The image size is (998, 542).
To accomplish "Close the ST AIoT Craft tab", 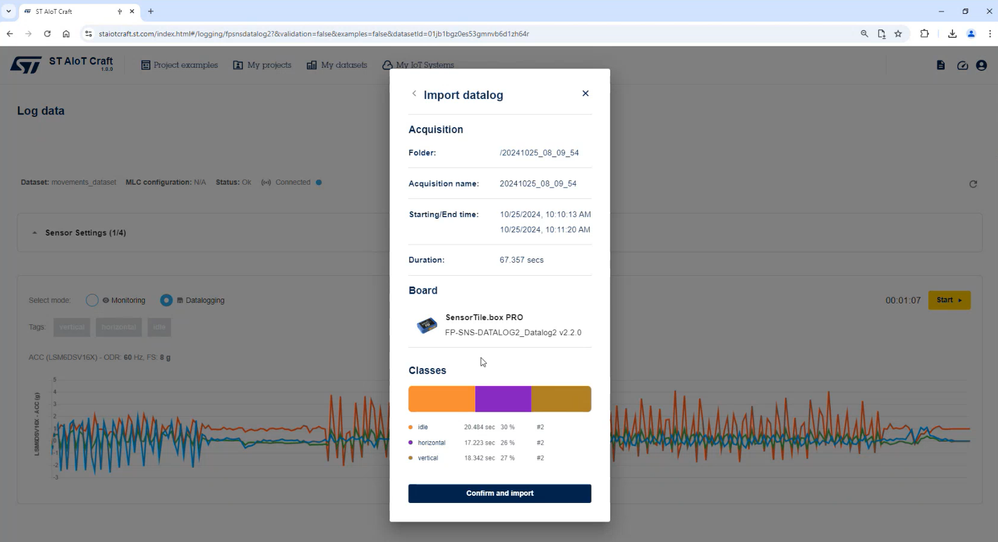I will point(132,11).
